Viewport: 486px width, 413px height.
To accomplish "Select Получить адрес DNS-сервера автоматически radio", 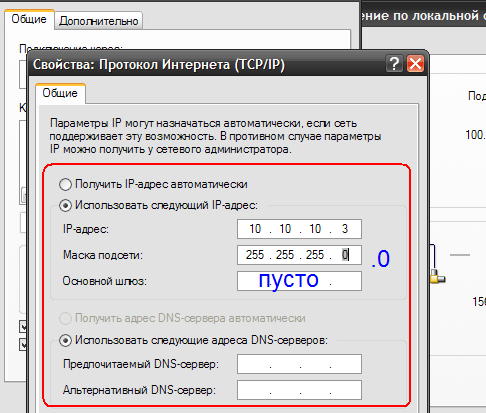I will (x=65, y=318).
